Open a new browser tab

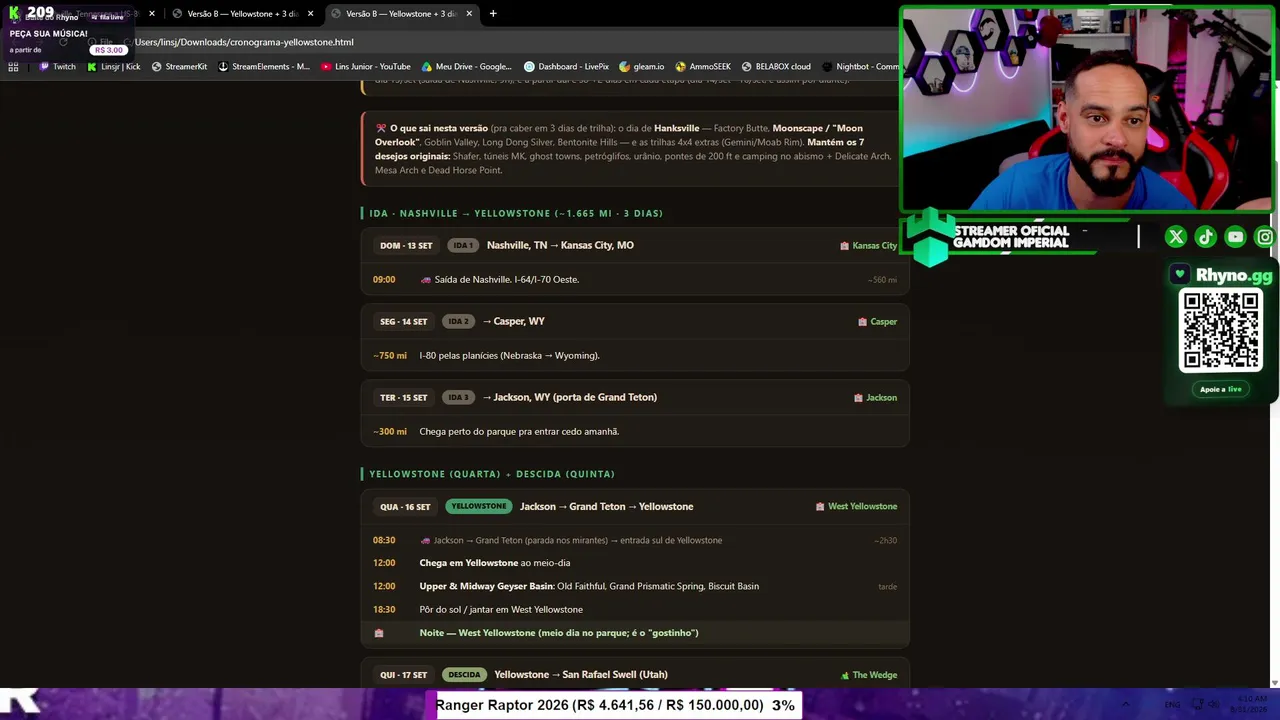coord(493,14)
